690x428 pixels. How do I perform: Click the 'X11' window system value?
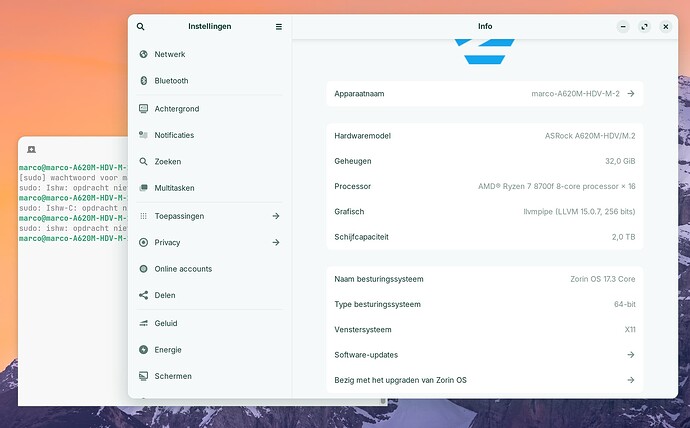tap(630, 329)
